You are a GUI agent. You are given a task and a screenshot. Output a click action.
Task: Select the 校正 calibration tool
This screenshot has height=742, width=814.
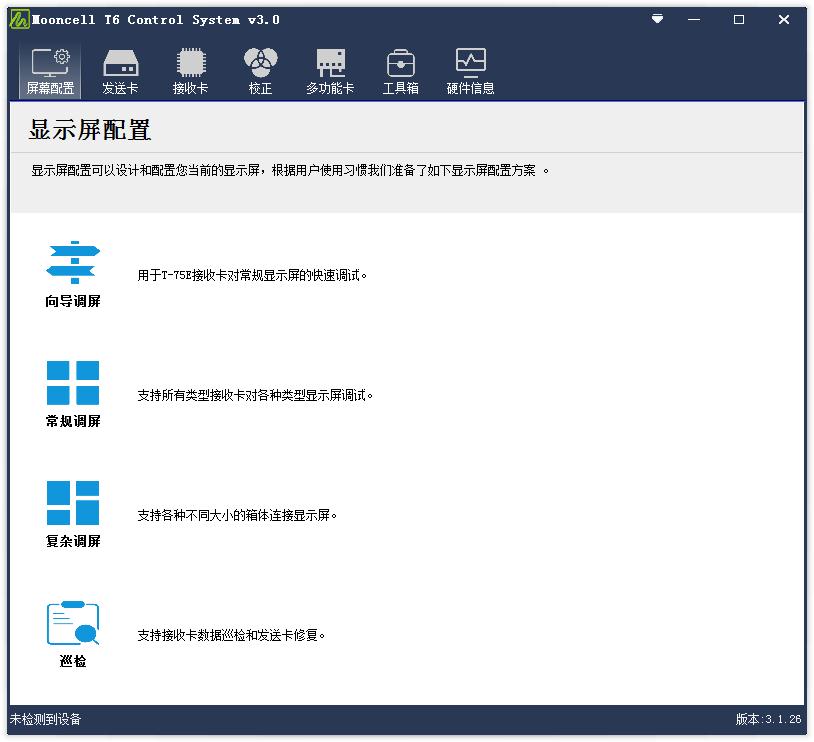tap(260, 71)
